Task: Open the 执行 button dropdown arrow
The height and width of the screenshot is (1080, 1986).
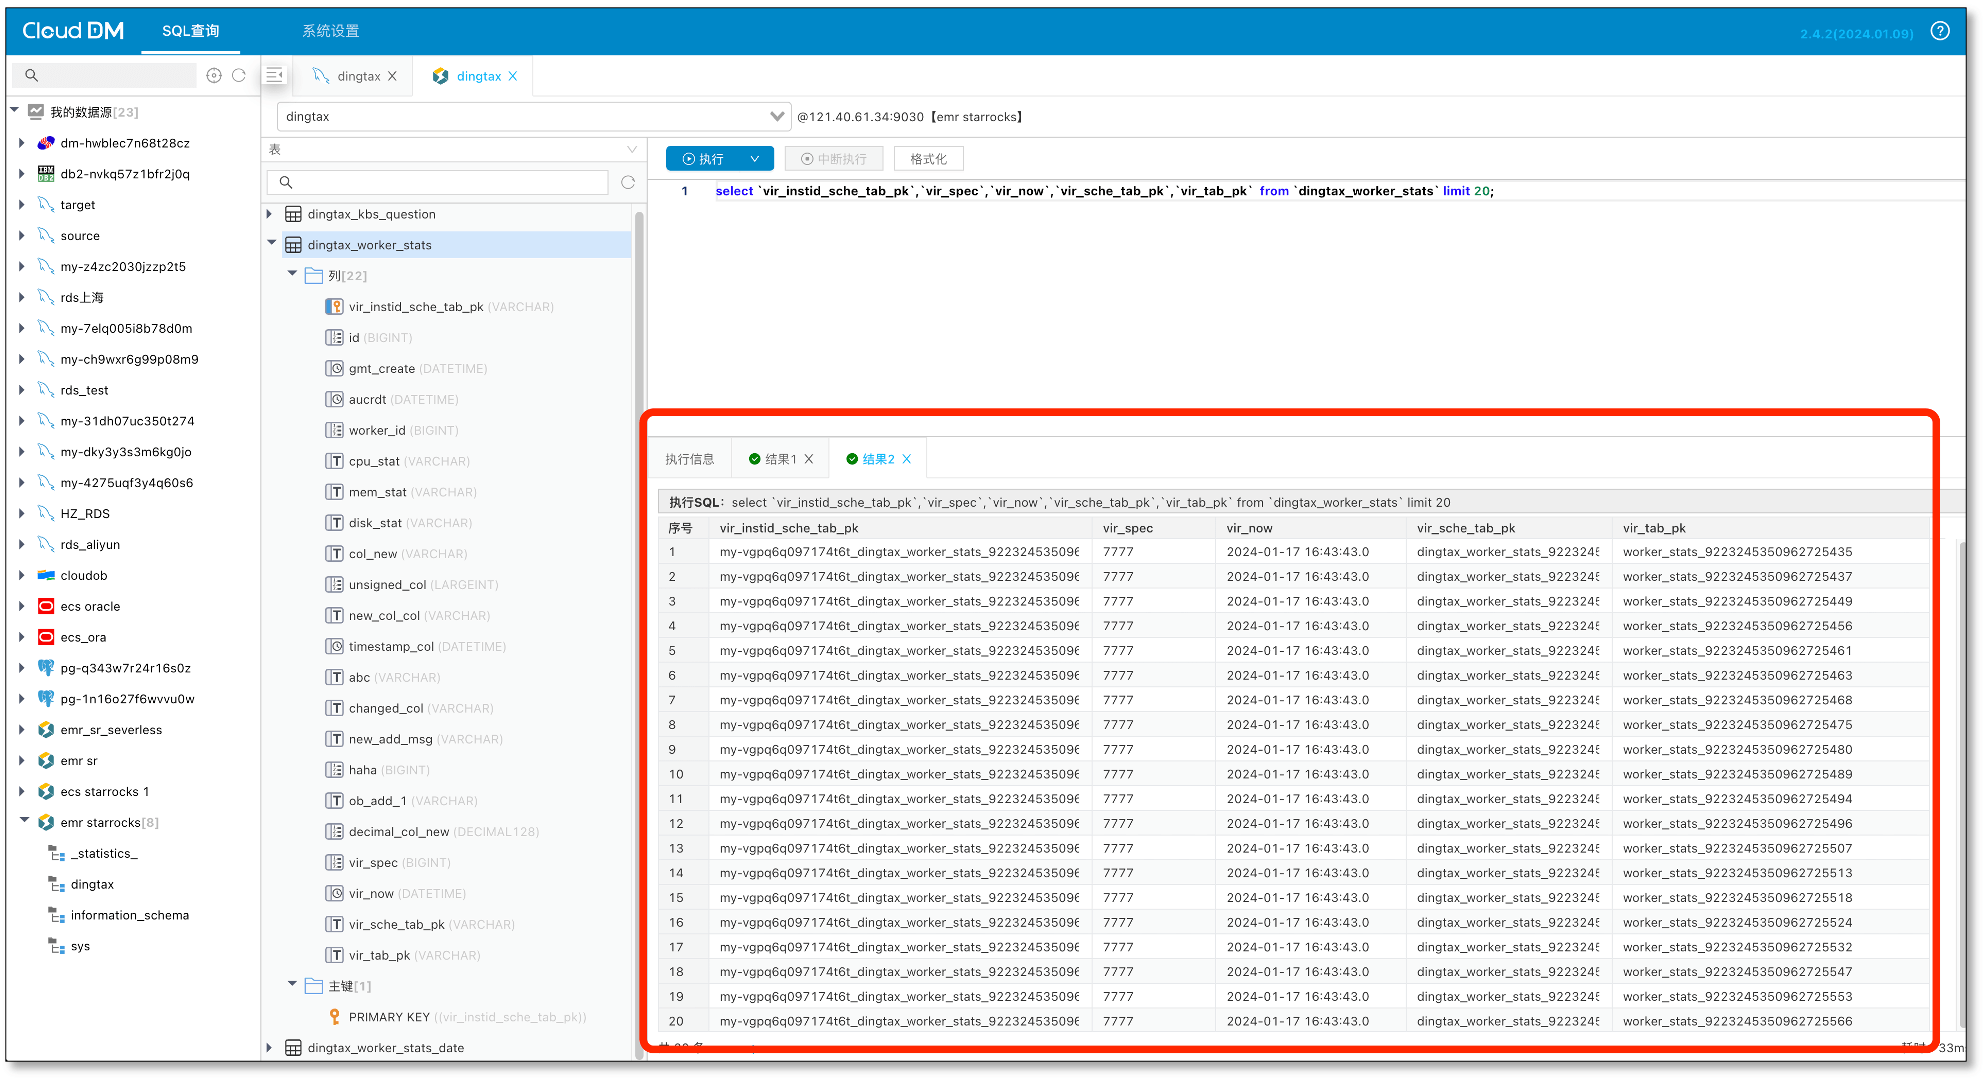Action: tap(755, 159)
